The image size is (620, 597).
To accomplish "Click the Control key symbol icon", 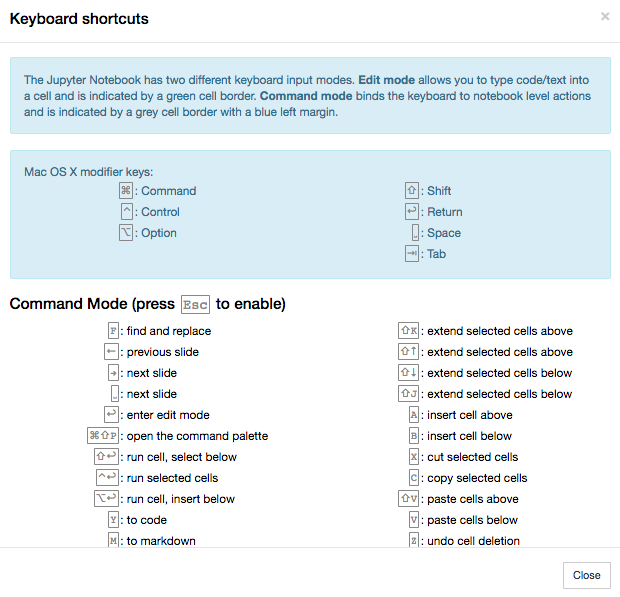I will pos(126,212).
